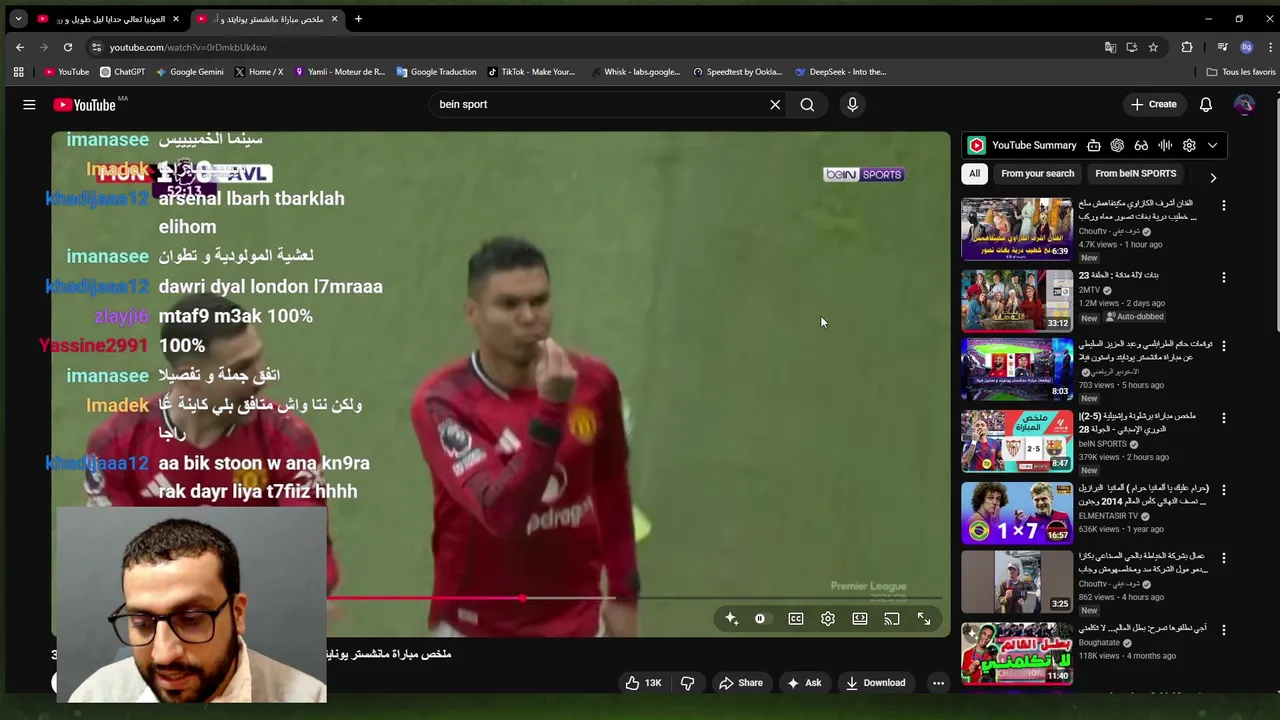Click the translate page icon in address bar

[1110, 47]
